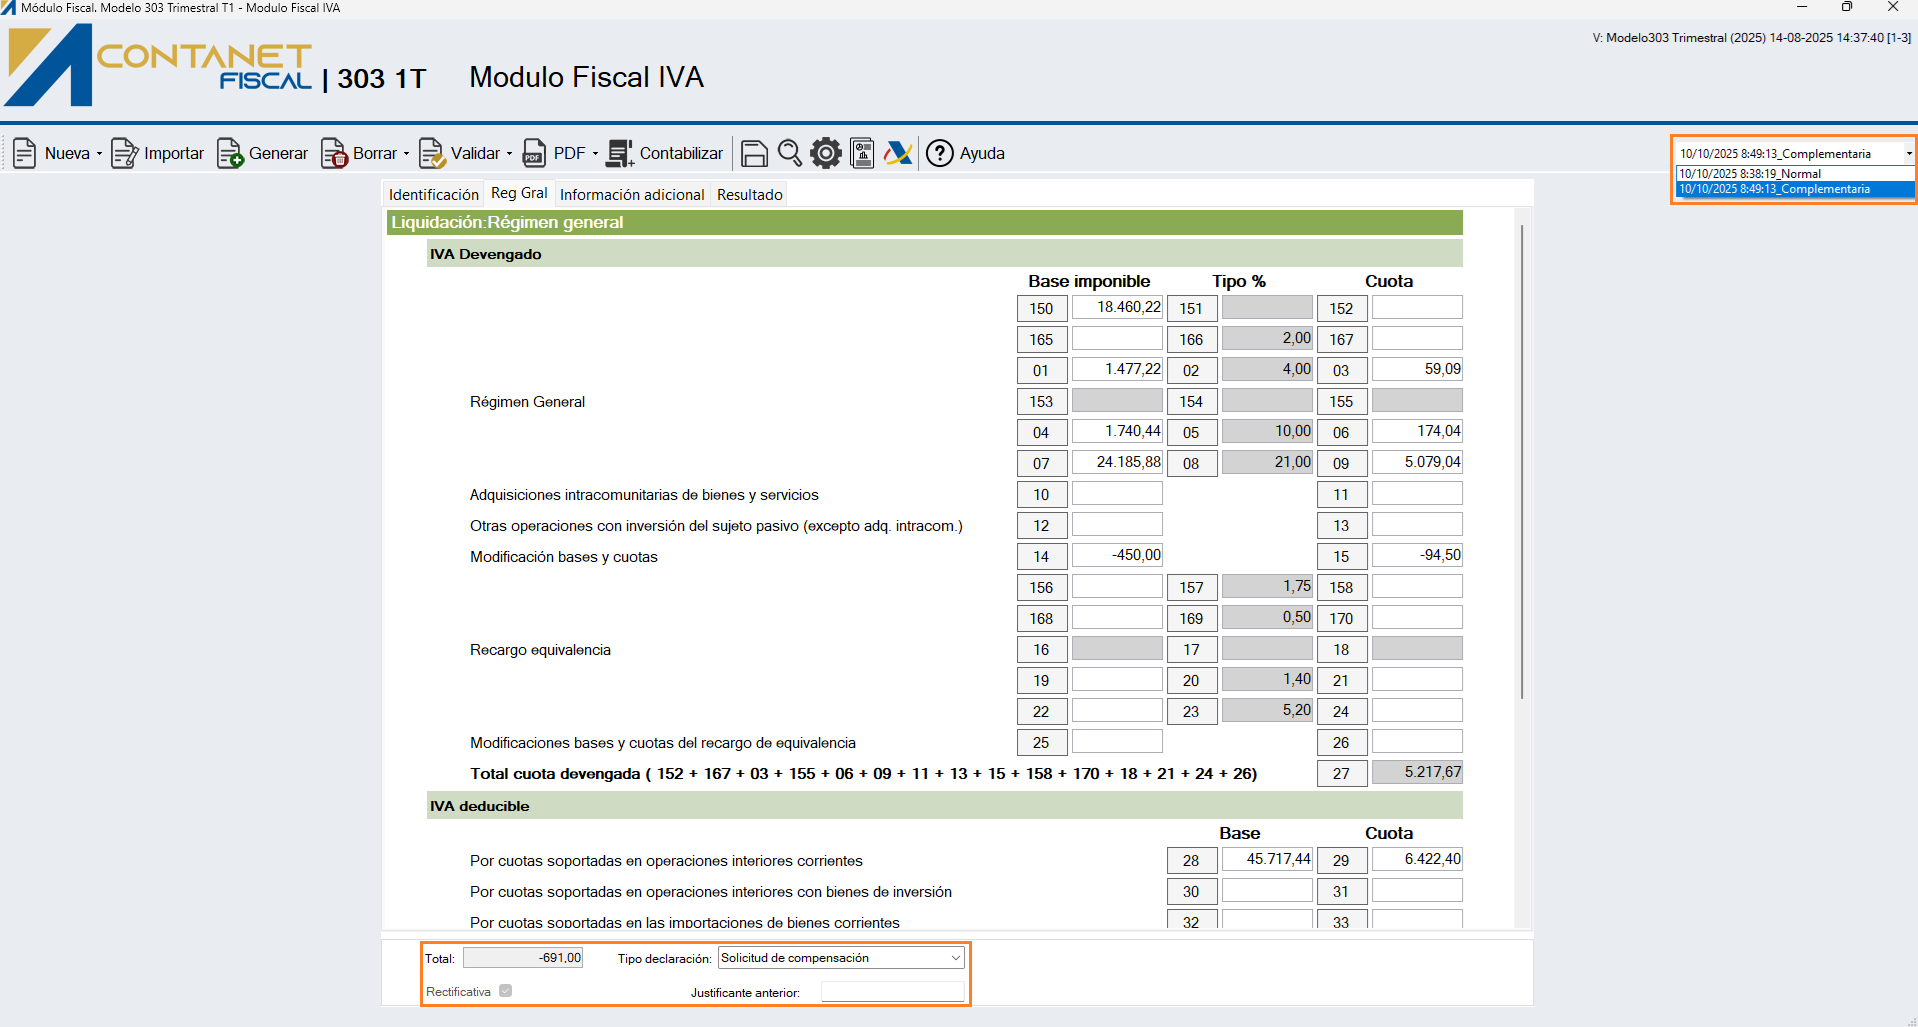This screenshot has height=1027, width=1918.
Task: Switch to the Identificación tab
Action: click(x=434, y=194)
